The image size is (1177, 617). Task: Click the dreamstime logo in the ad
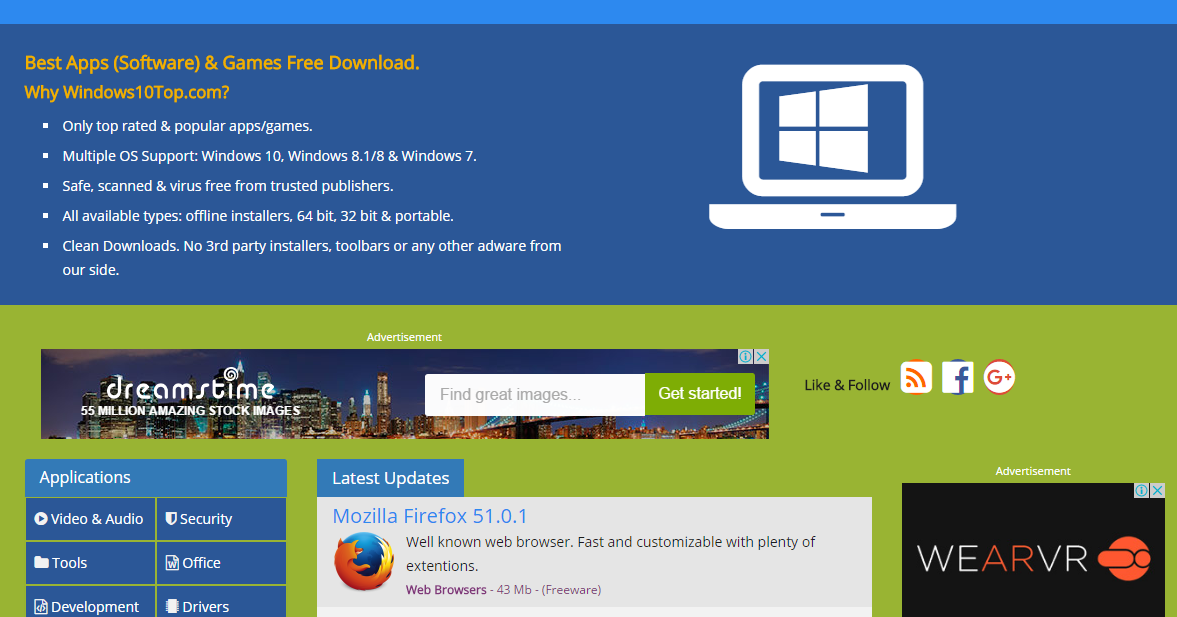coord(191,384)
